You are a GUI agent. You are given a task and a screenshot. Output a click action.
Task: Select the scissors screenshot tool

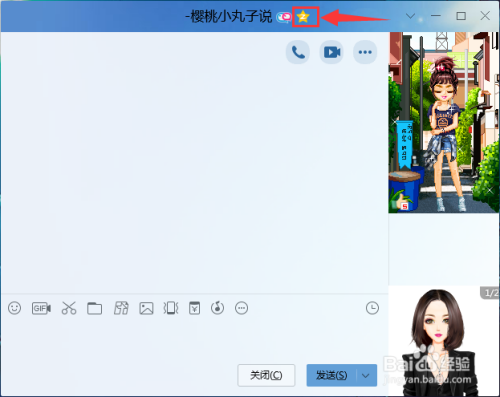69,308
